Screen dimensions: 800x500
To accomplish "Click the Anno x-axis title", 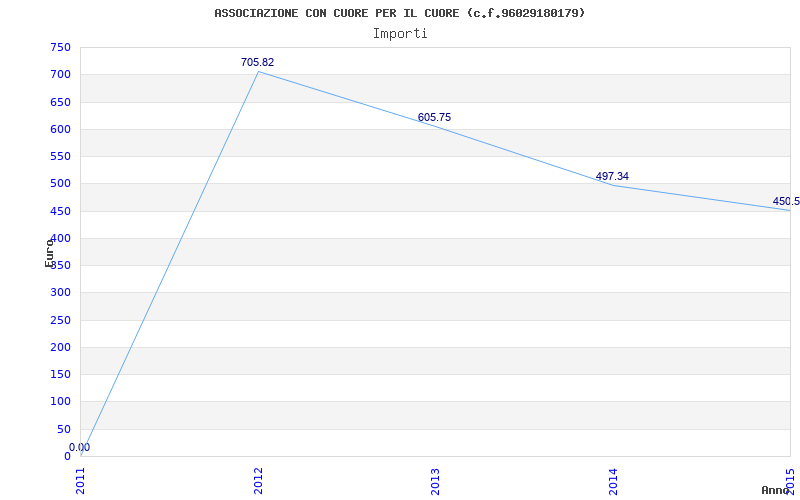I will tap(776, 490).
